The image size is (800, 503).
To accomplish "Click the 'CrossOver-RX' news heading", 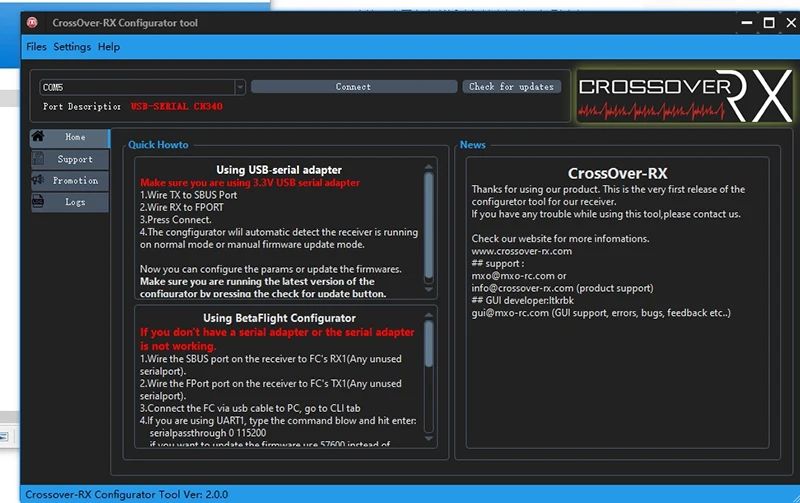I will (617, 173).
